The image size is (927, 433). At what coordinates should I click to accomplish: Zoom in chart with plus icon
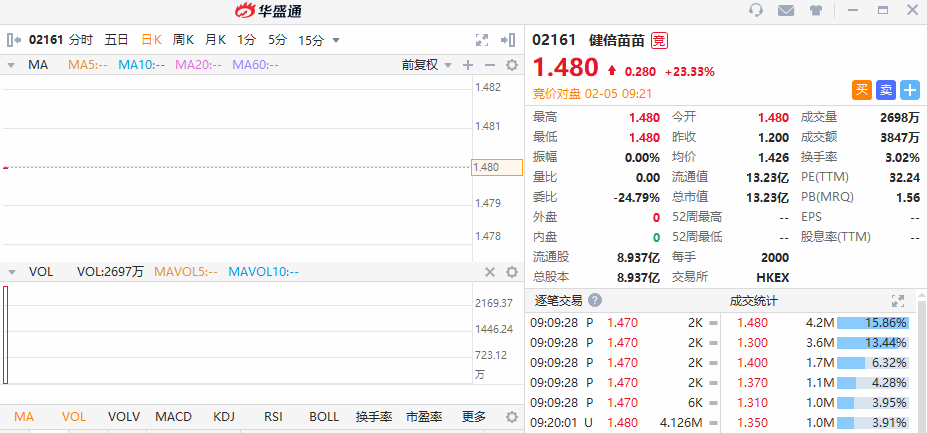[x=468, y=65]
